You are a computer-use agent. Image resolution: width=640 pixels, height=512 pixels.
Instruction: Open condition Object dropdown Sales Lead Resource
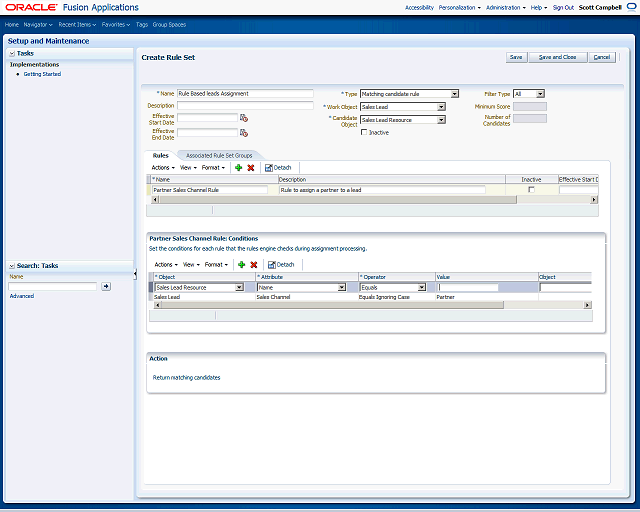click(x=240, y=287)
